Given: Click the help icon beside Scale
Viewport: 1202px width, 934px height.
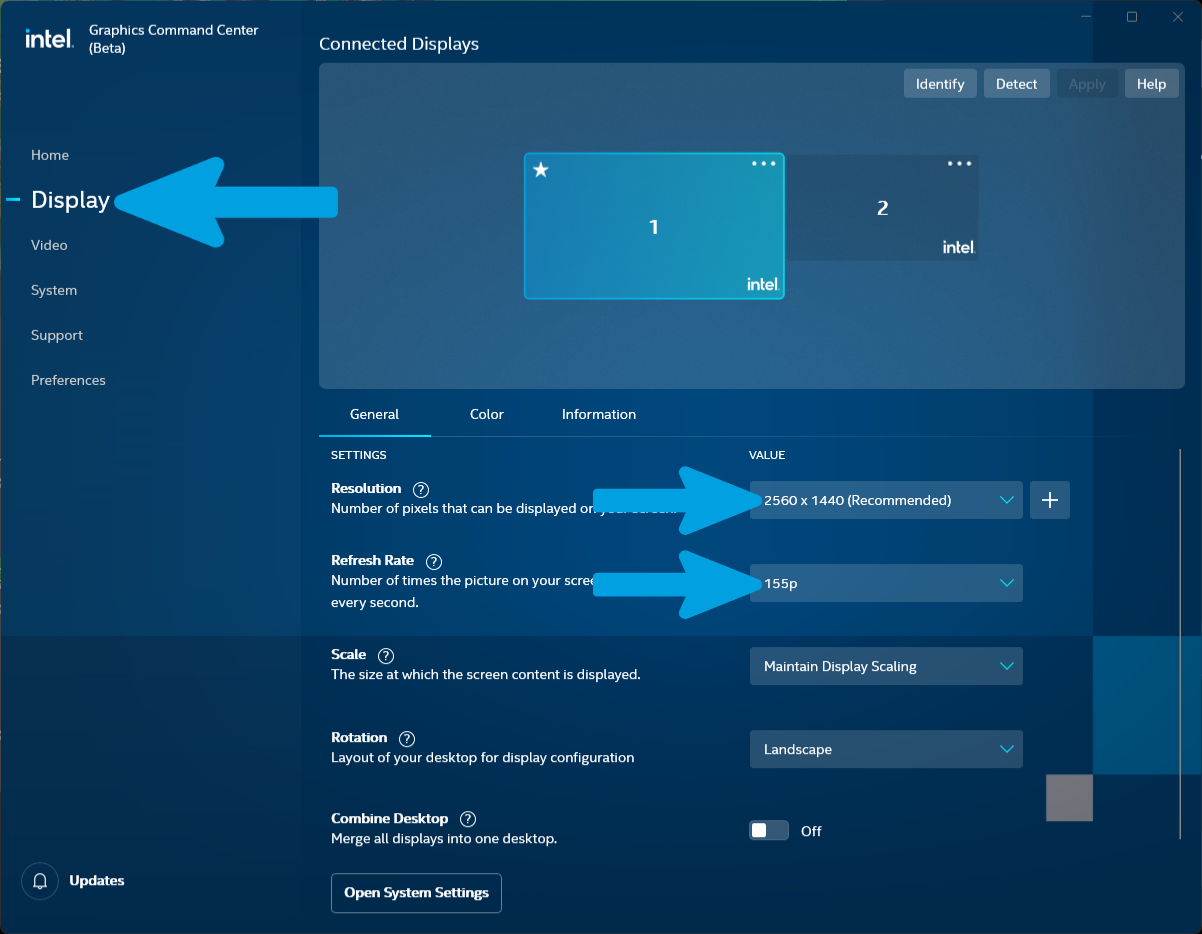Looking at the screenshot, I should pyautogui.click(x=386, y=656).
